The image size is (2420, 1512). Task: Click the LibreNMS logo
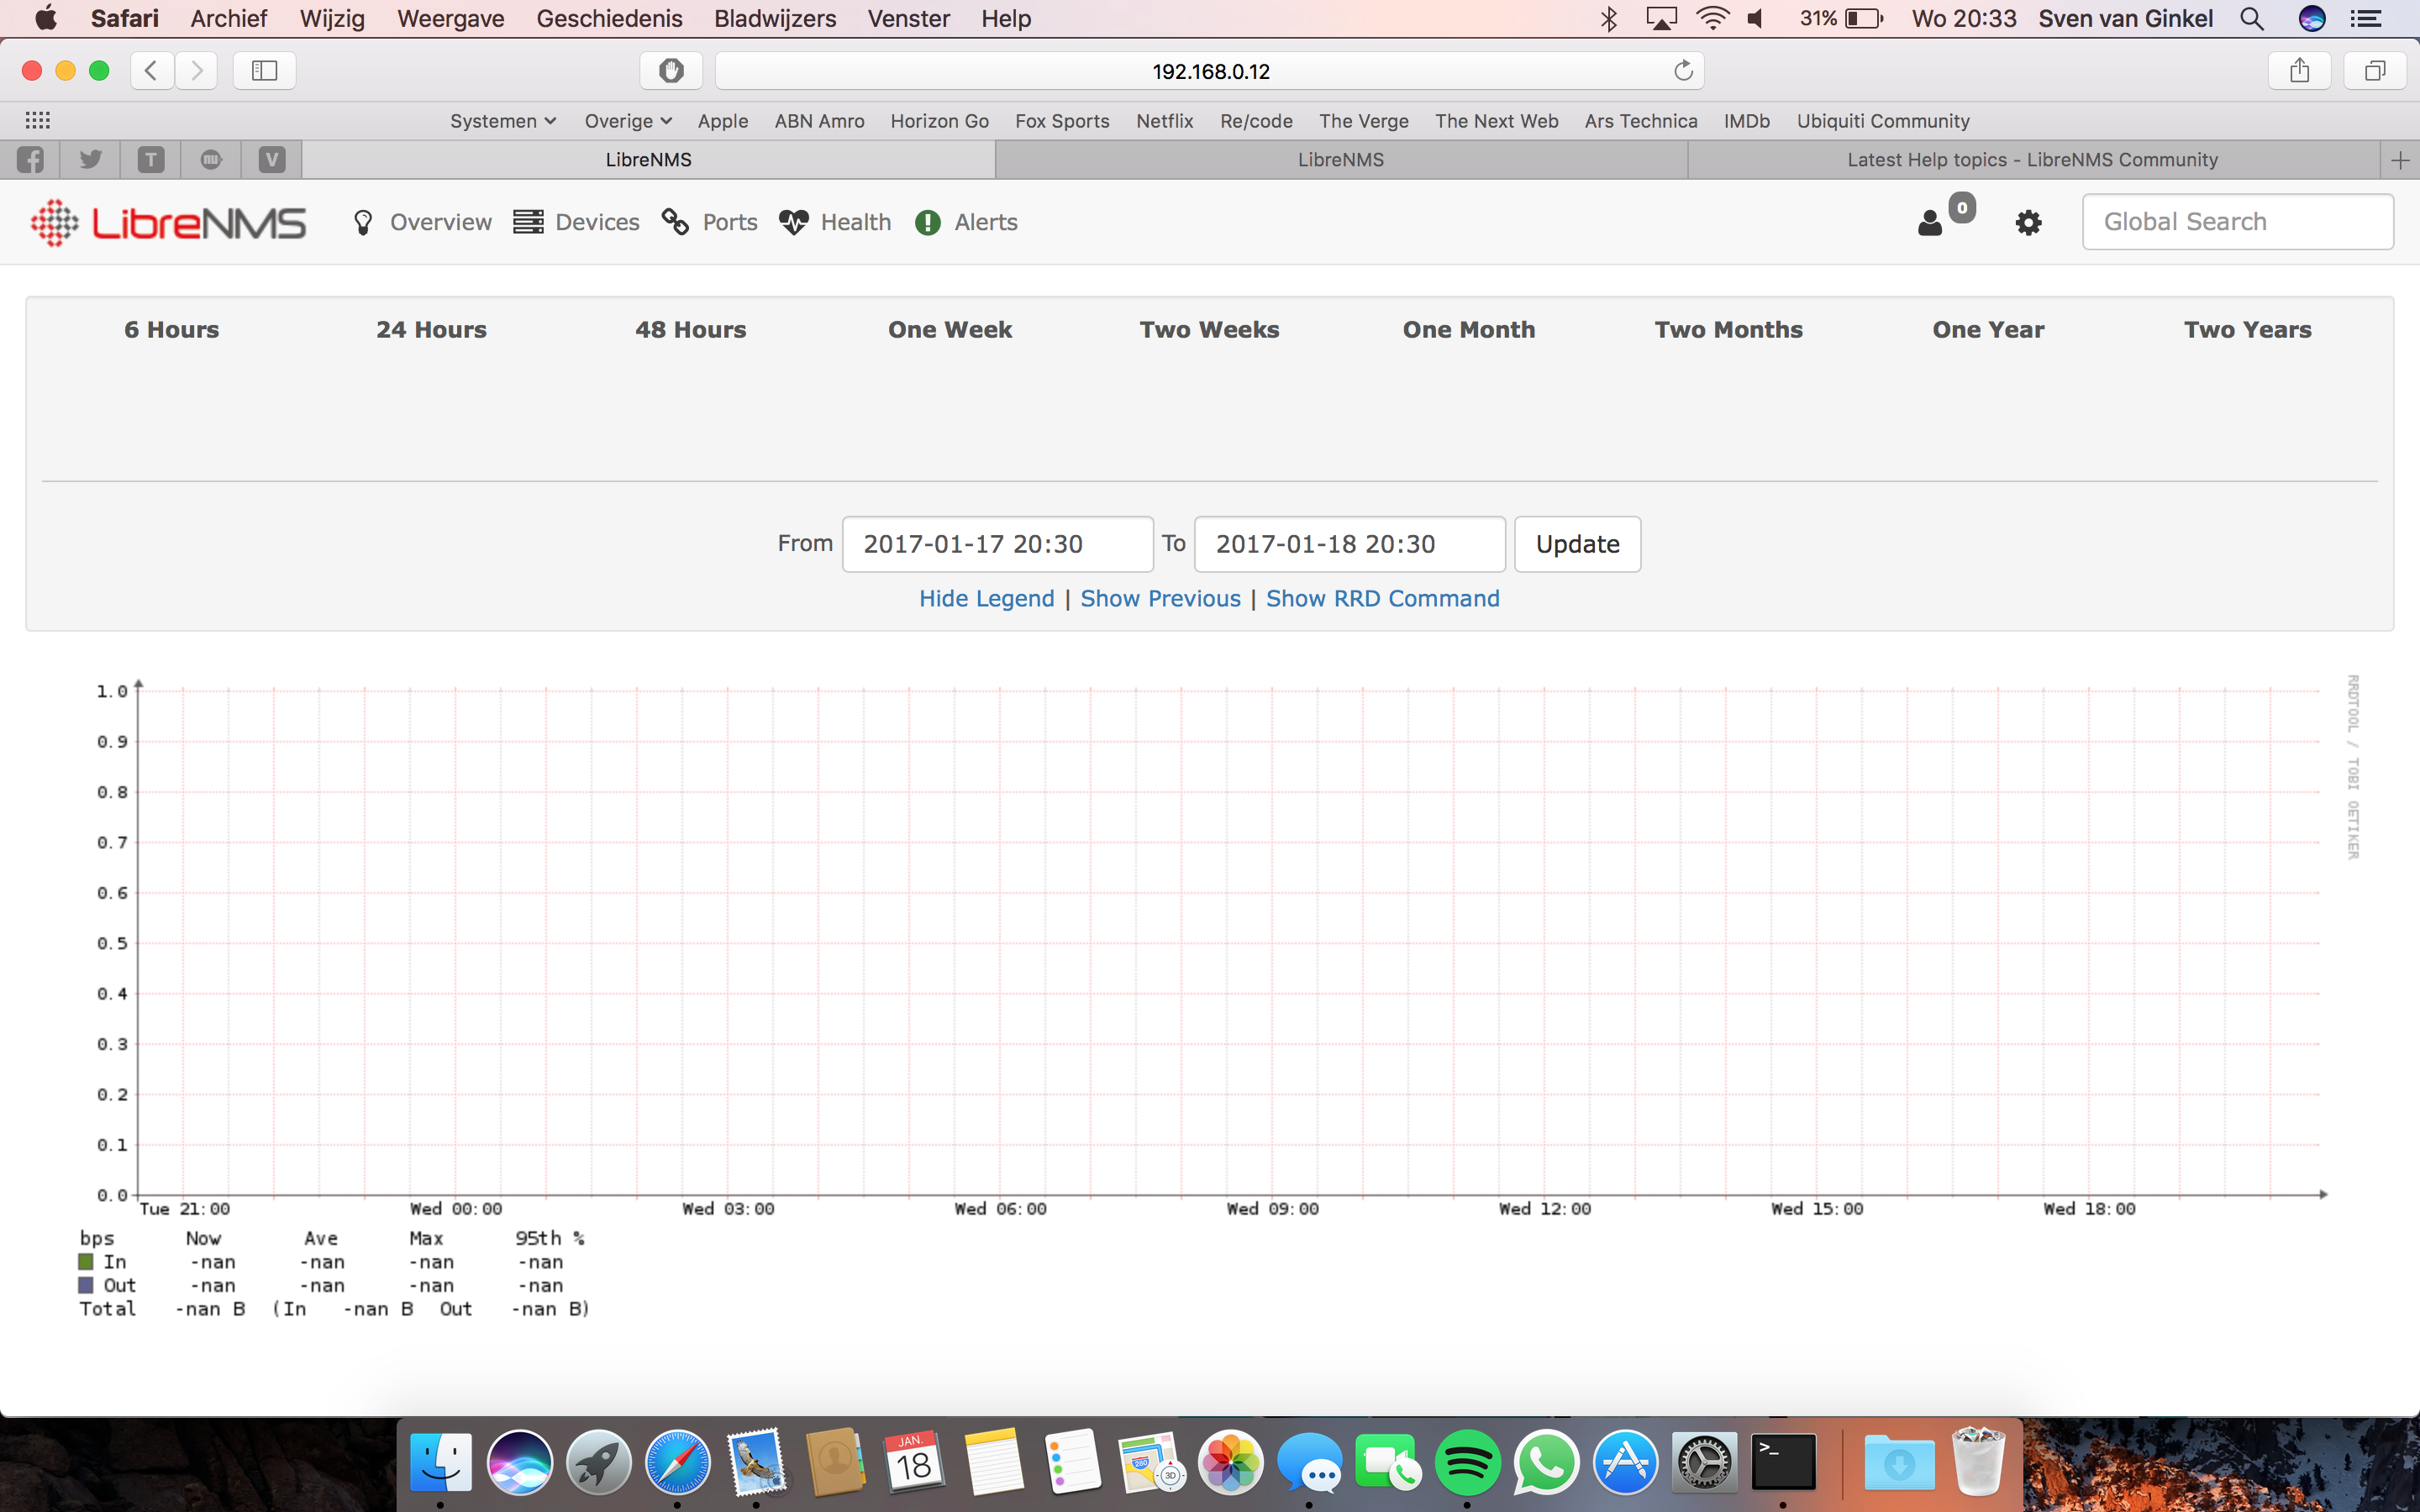point(168,222)
